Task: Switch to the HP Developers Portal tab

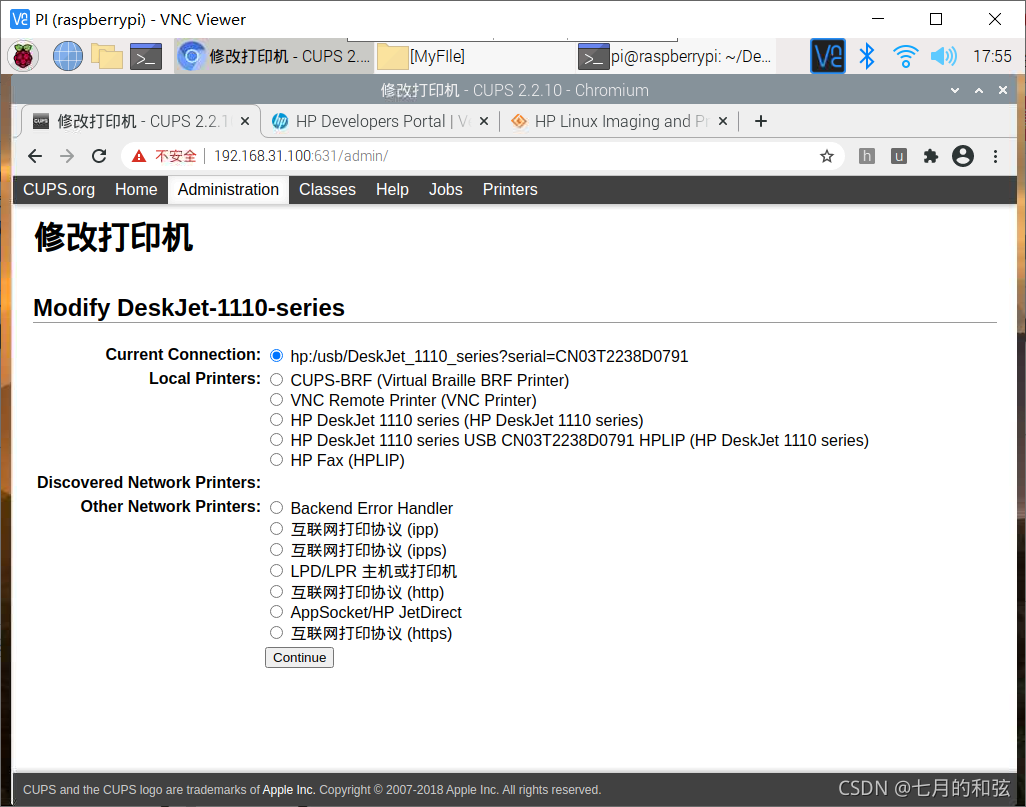Action: pyautogui.click(x=381, y=121)
